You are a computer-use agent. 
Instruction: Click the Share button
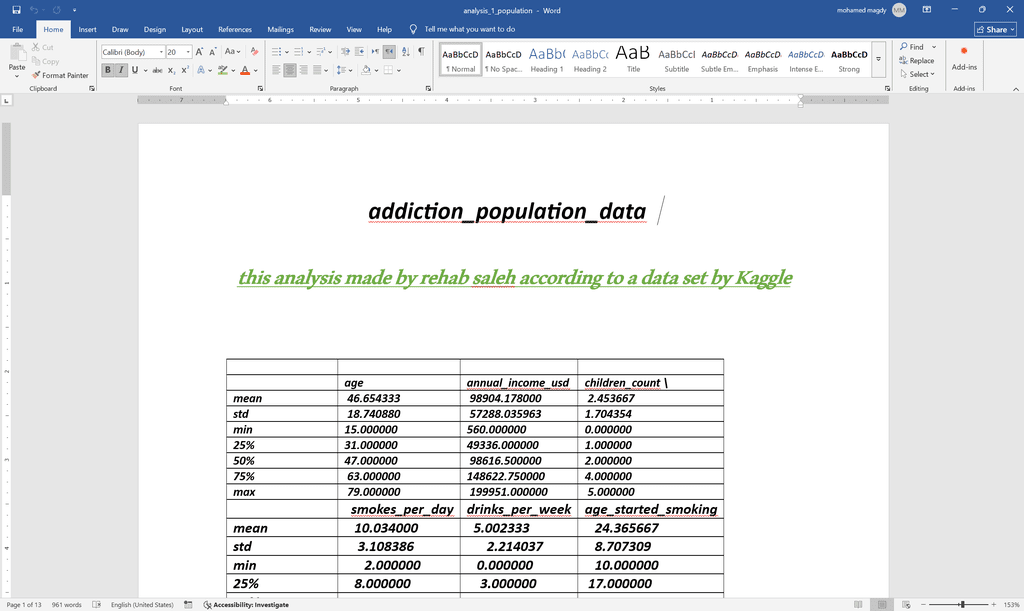995,29
